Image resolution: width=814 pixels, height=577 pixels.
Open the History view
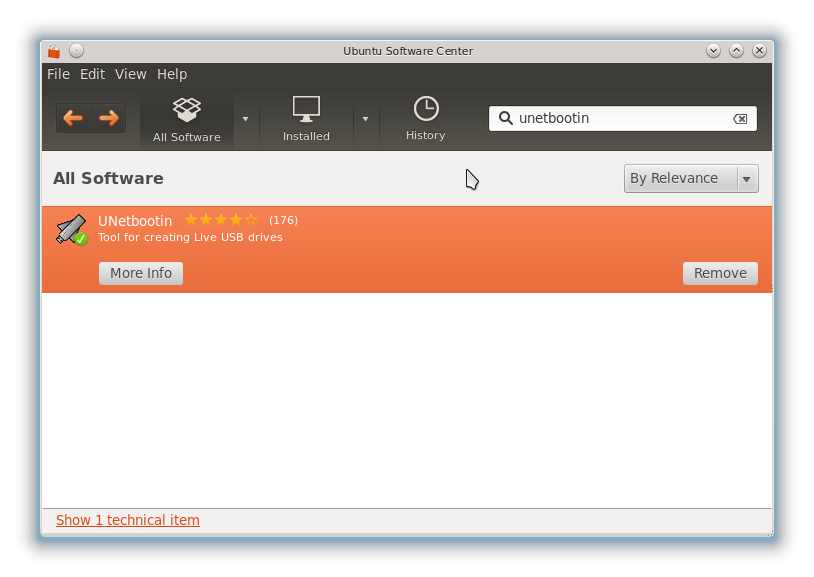coord(426,119)
